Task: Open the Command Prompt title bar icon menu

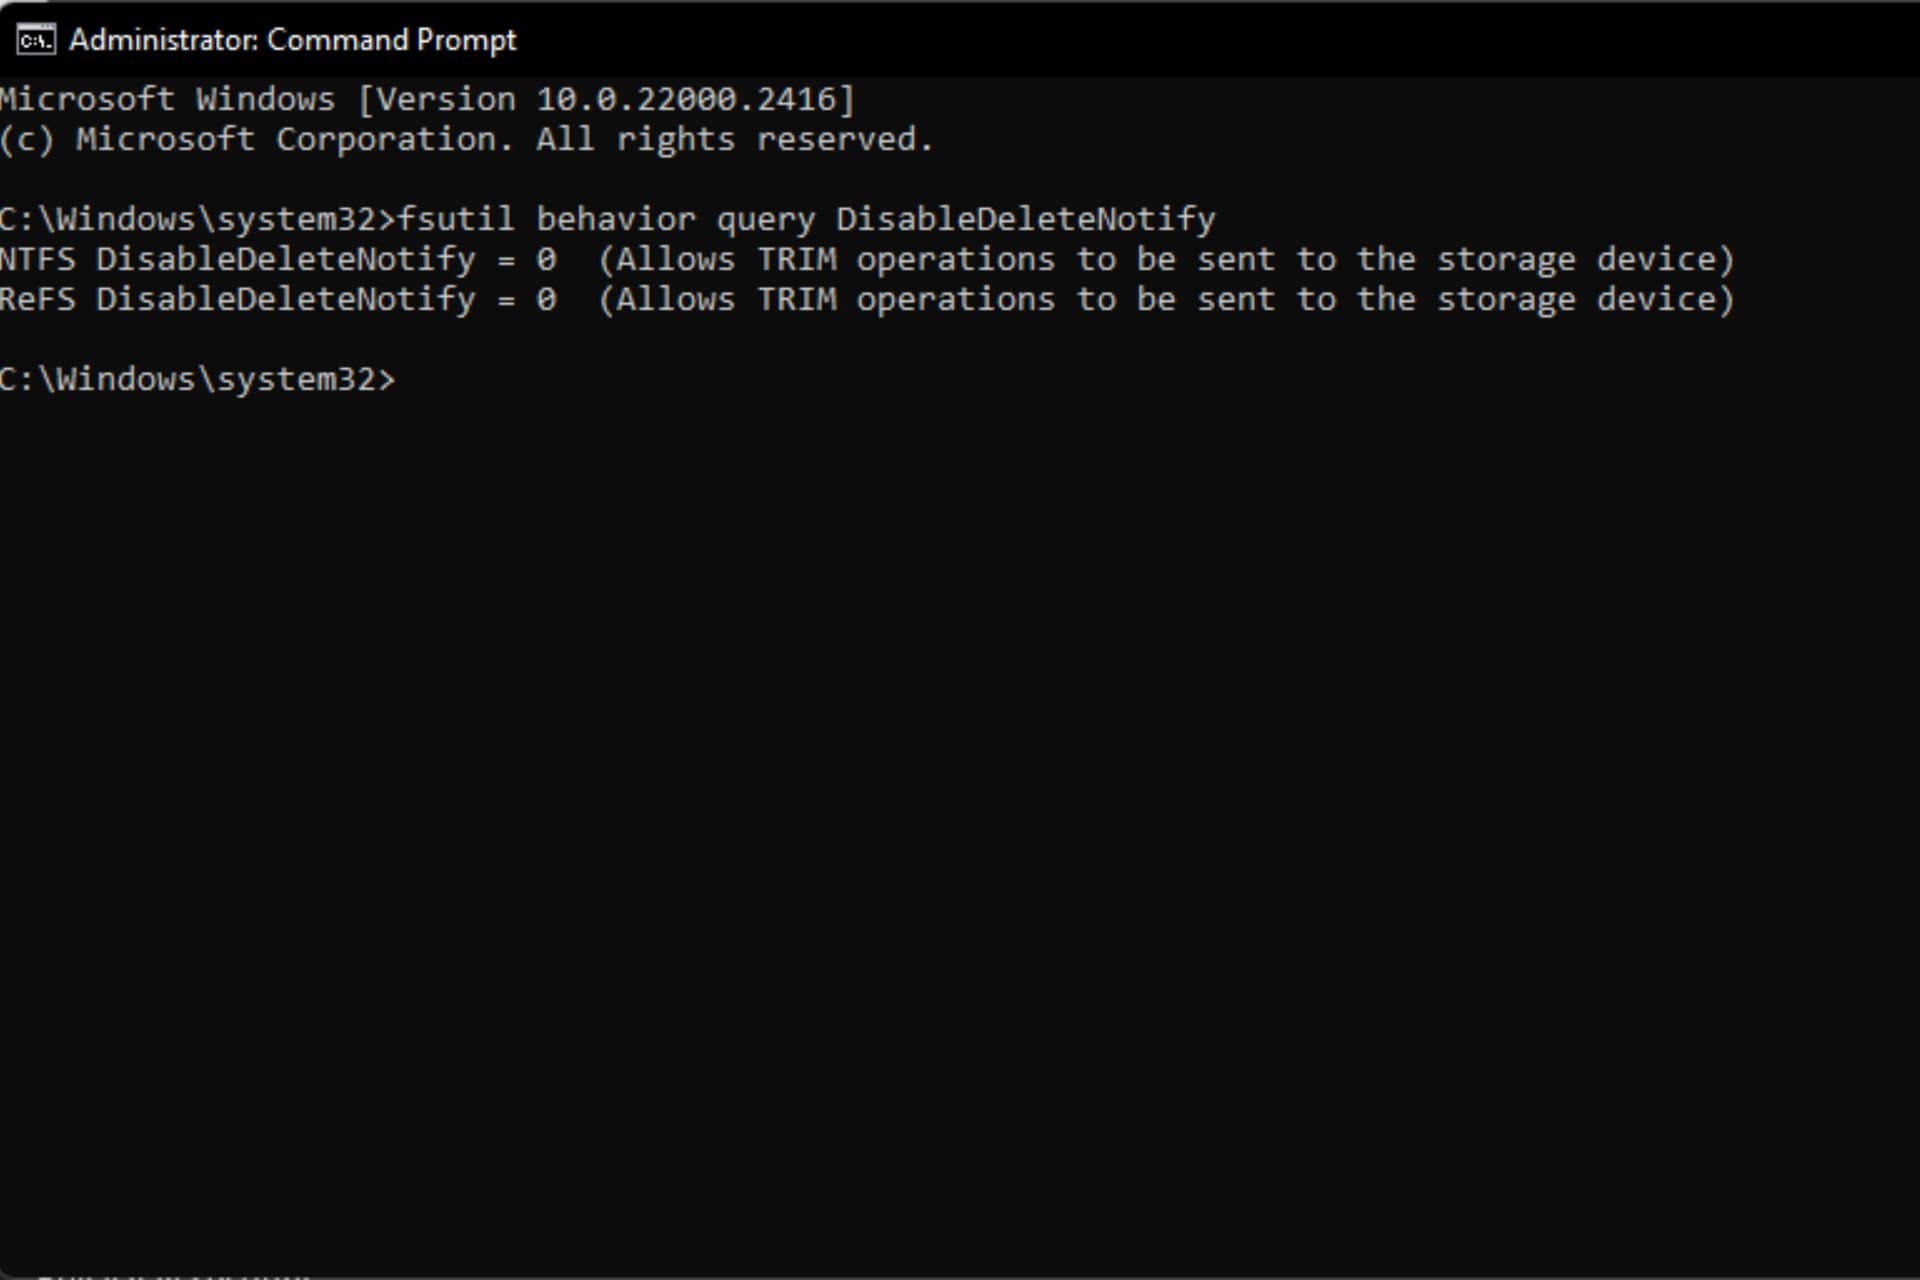Action: pos(36,40)
